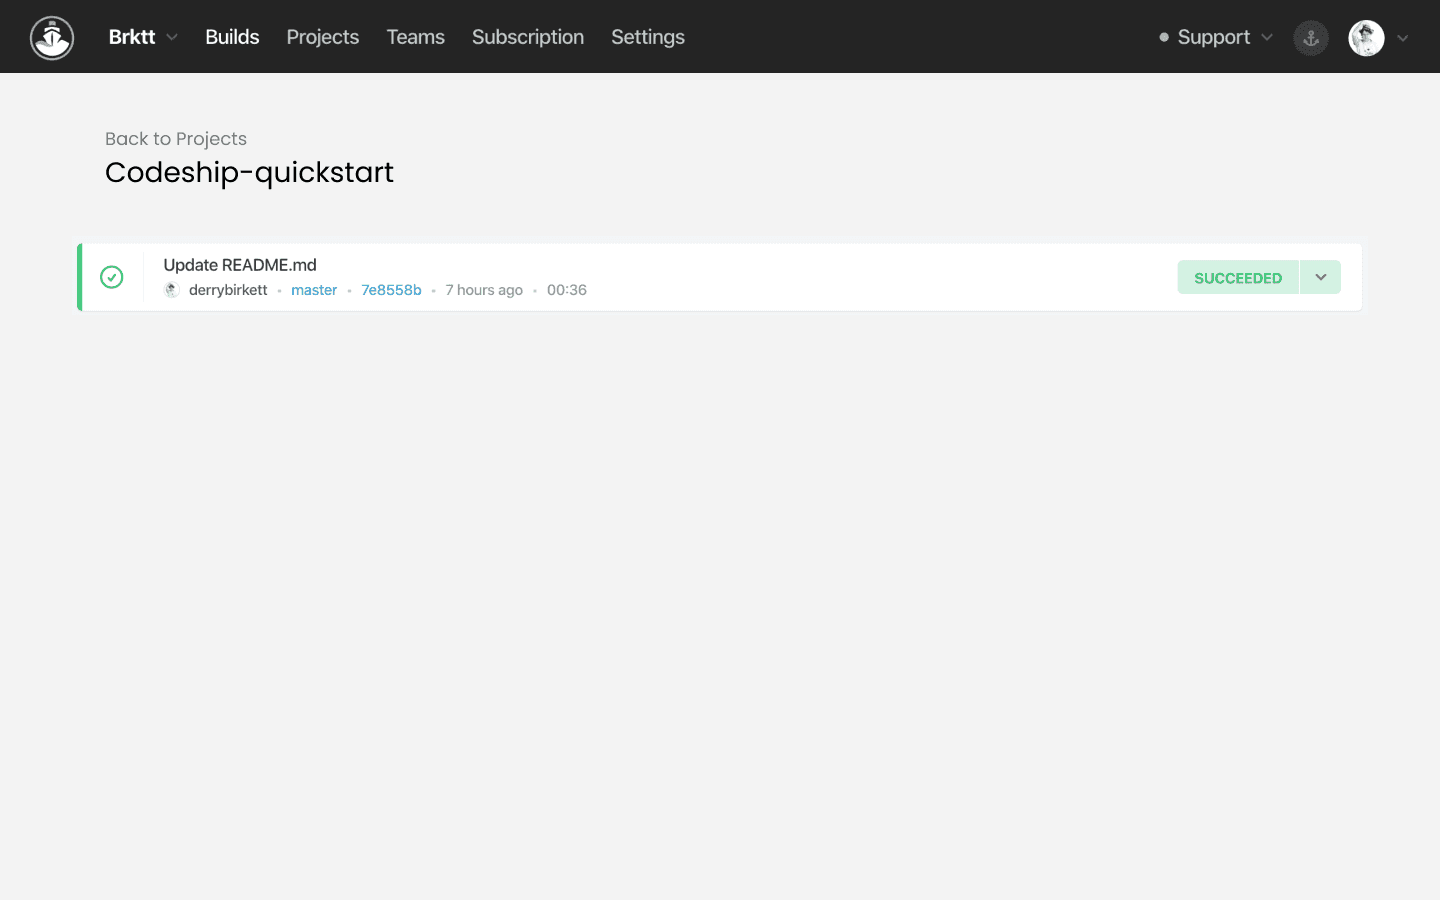The height and width of the screenshot is (900, 1440).
Task: Click the Codeship-quickstart project title
Action: pos(249,172)
